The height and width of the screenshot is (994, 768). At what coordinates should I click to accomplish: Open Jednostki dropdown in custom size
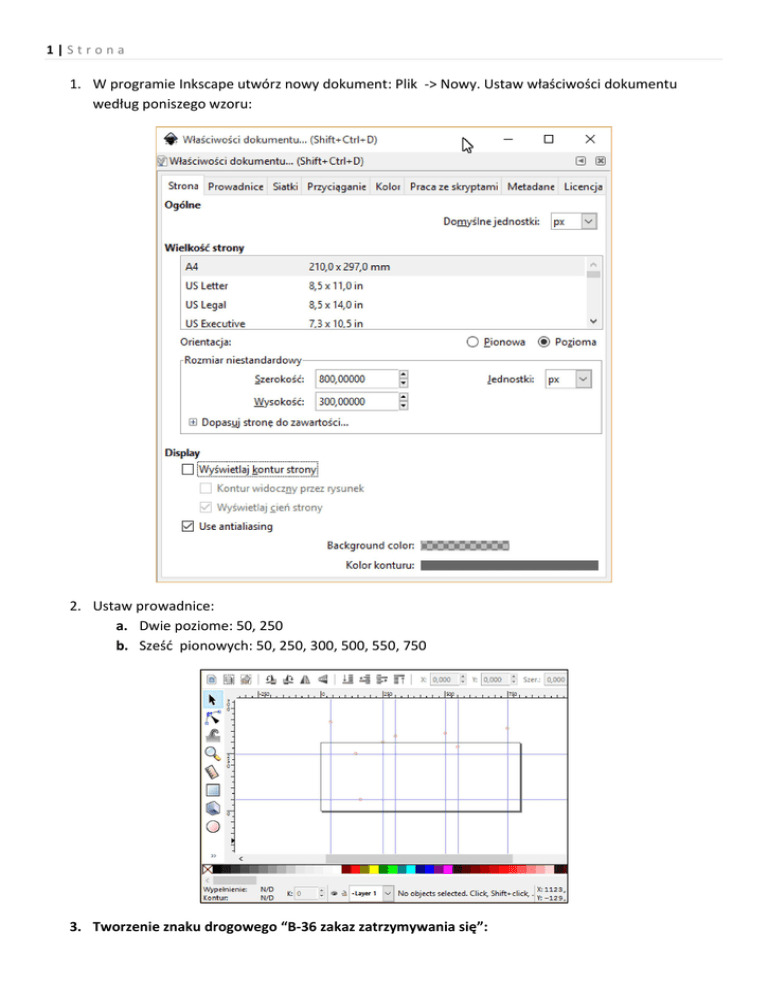coord(569,379)
